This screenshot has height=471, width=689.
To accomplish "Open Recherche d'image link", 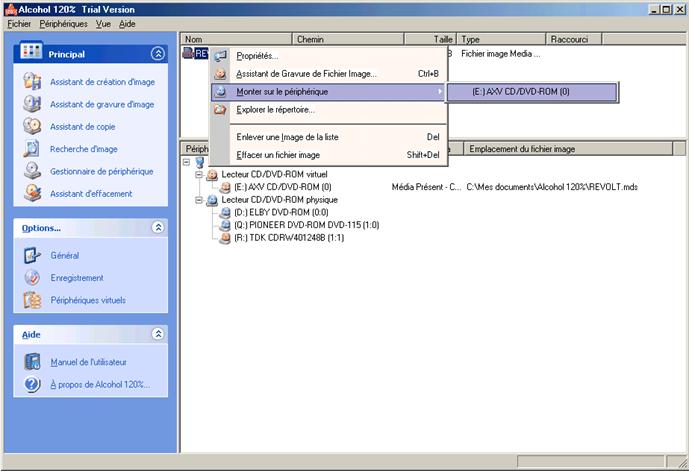I will (x=83, y=149).
